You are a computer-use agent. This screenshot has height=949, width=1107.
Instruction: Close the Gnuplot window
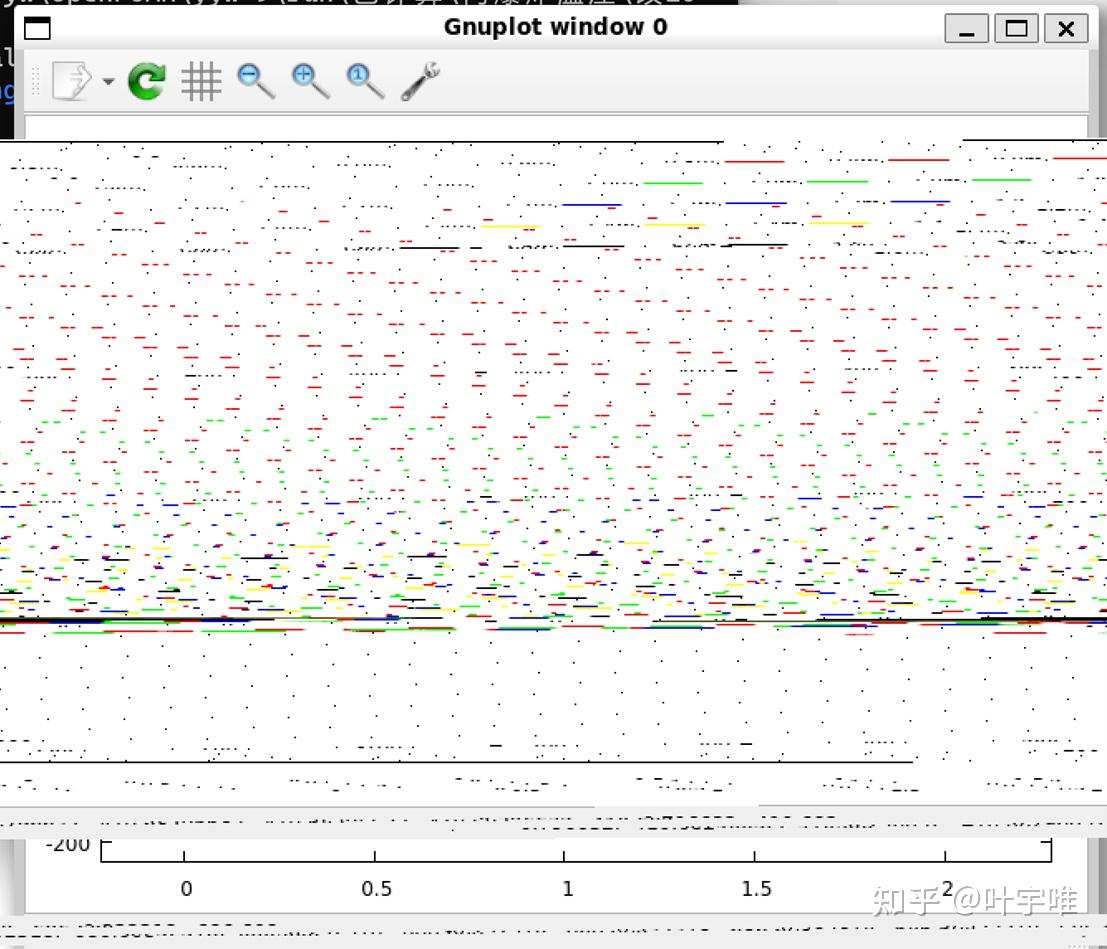1066,28
